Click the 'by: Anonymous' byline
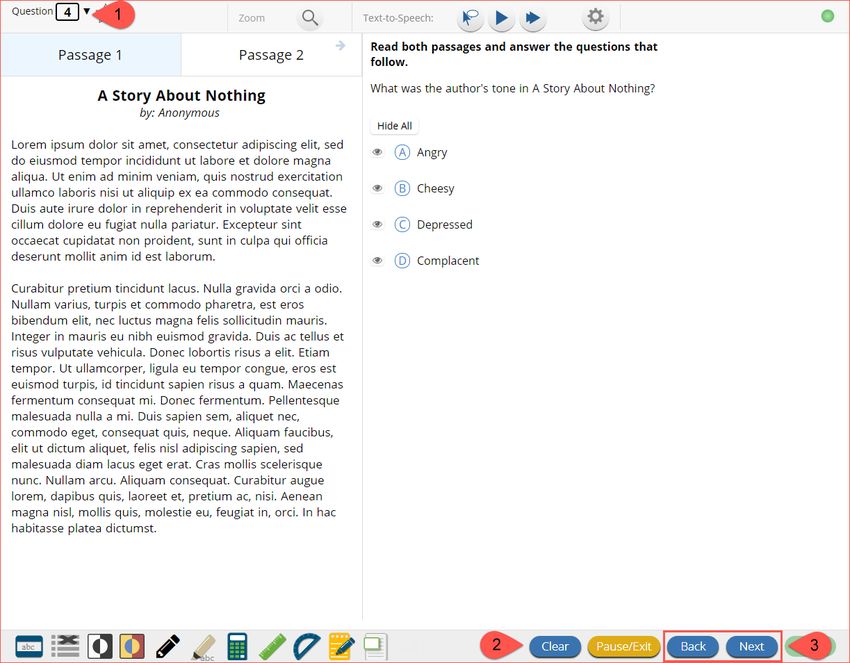 [179, 113]
